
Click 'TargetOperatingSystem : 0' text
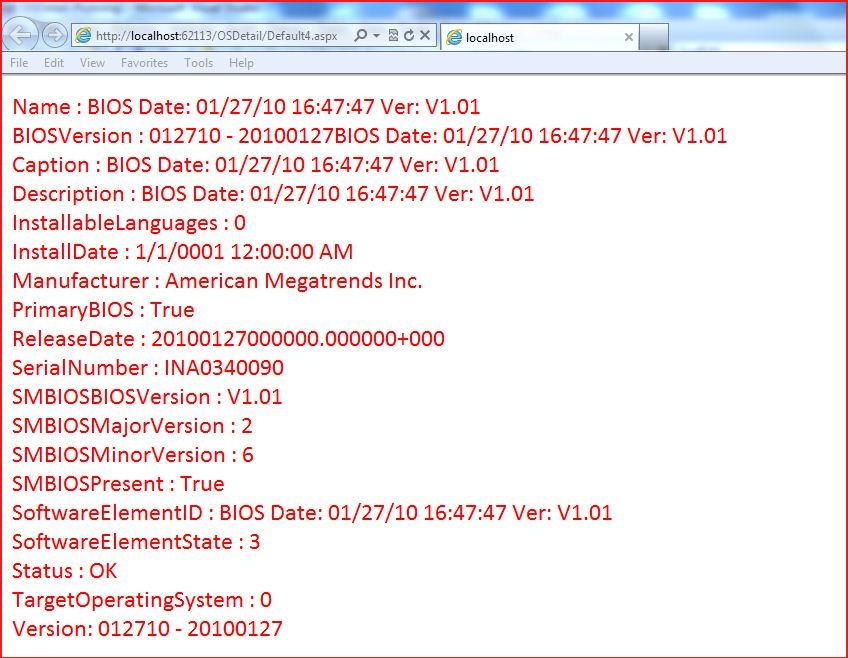tap(142, 600)
